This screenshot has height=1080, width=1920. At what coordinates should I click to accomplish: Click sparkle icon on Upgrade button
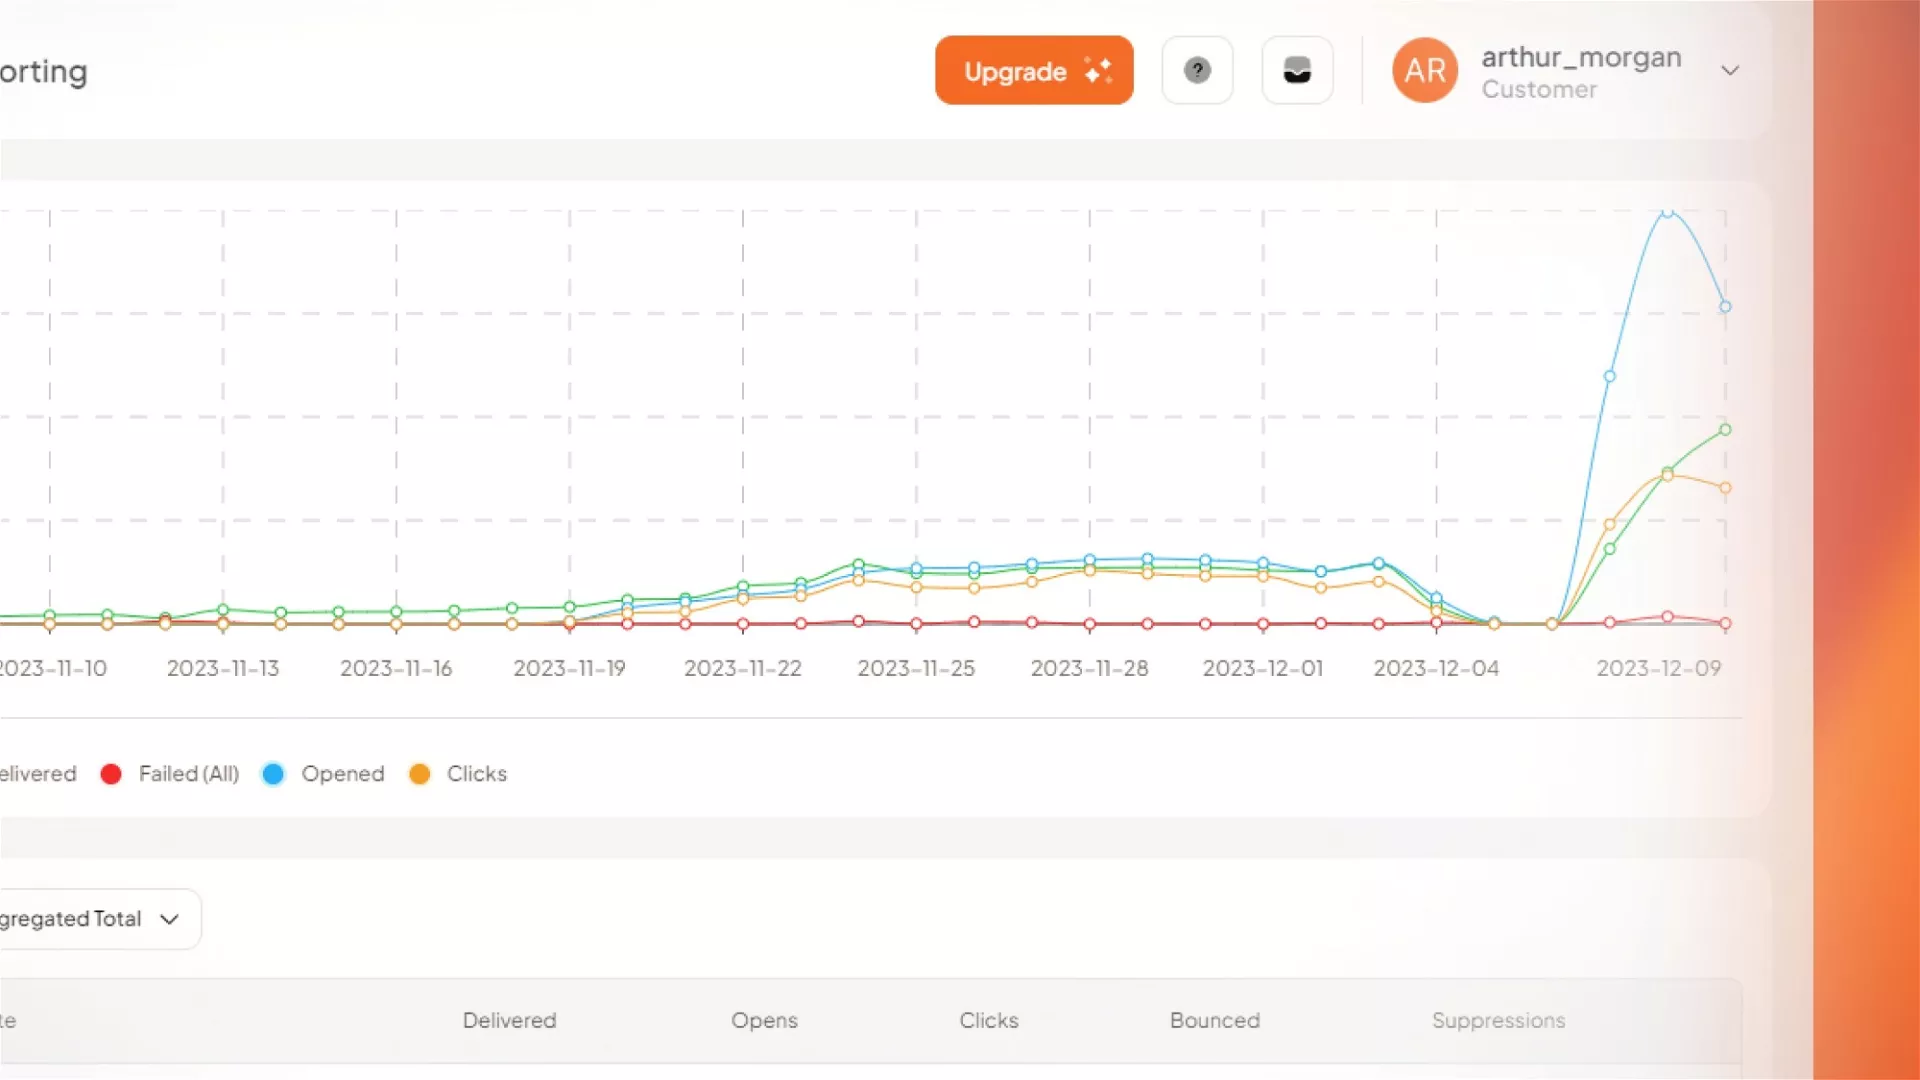(x=1098, y=71)
